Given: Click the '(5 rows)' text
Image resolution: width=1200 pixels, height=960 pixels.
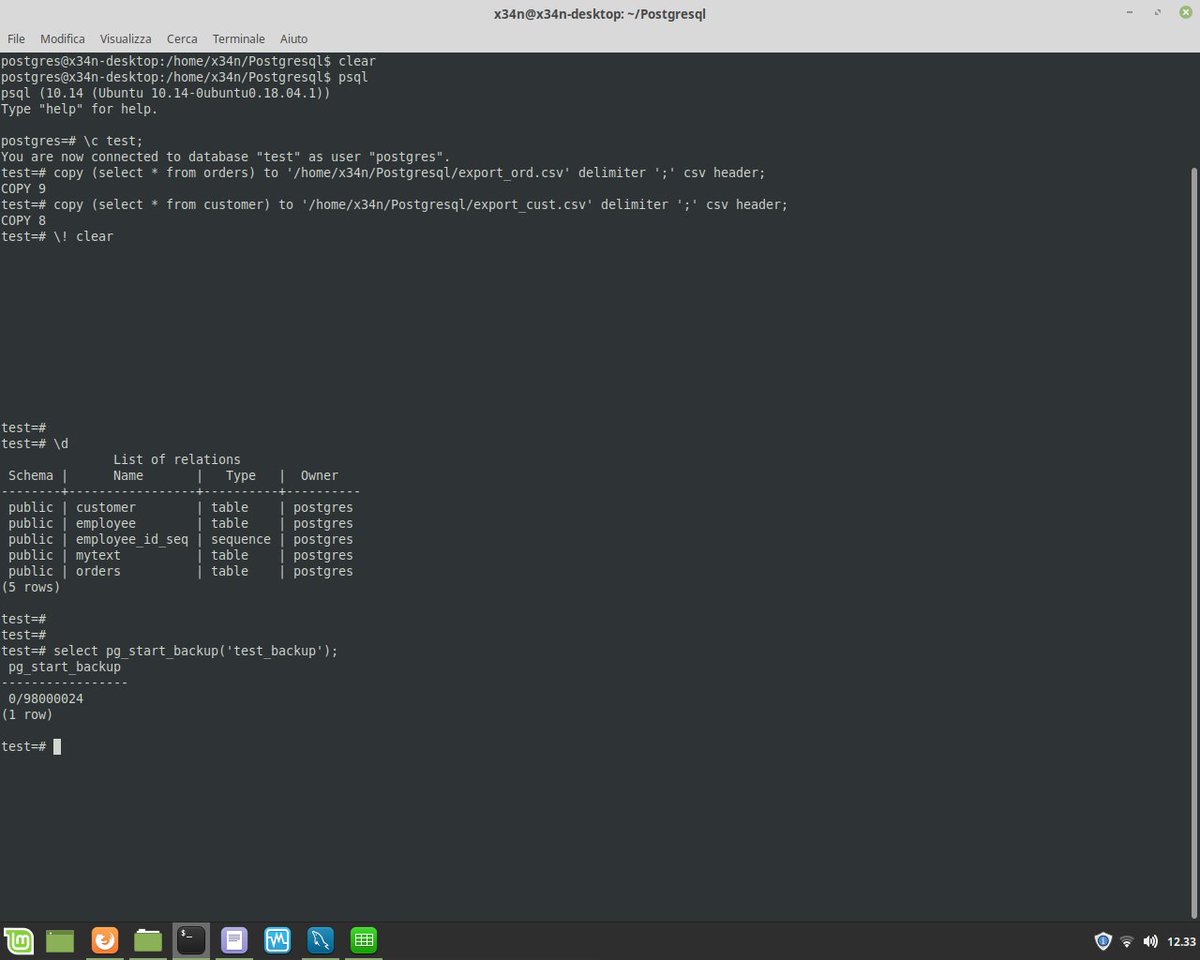Looking at the screenshot, I should pyautogui.click(x=31, y=587).
